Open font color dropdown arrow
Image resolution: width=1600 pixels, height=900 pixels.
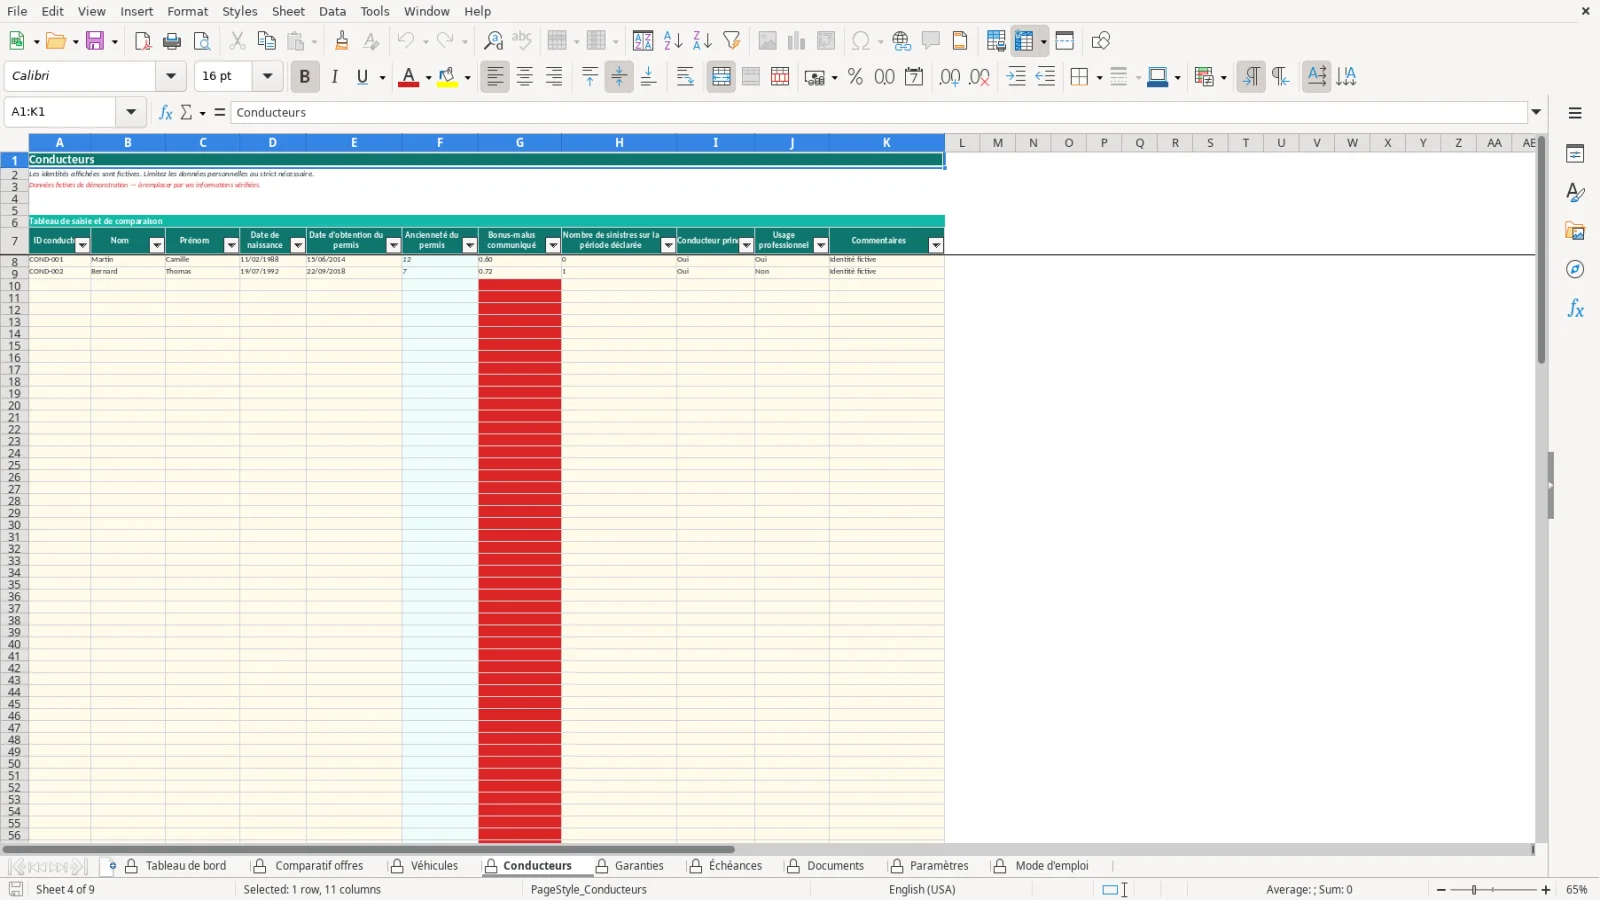pos(428,78)
